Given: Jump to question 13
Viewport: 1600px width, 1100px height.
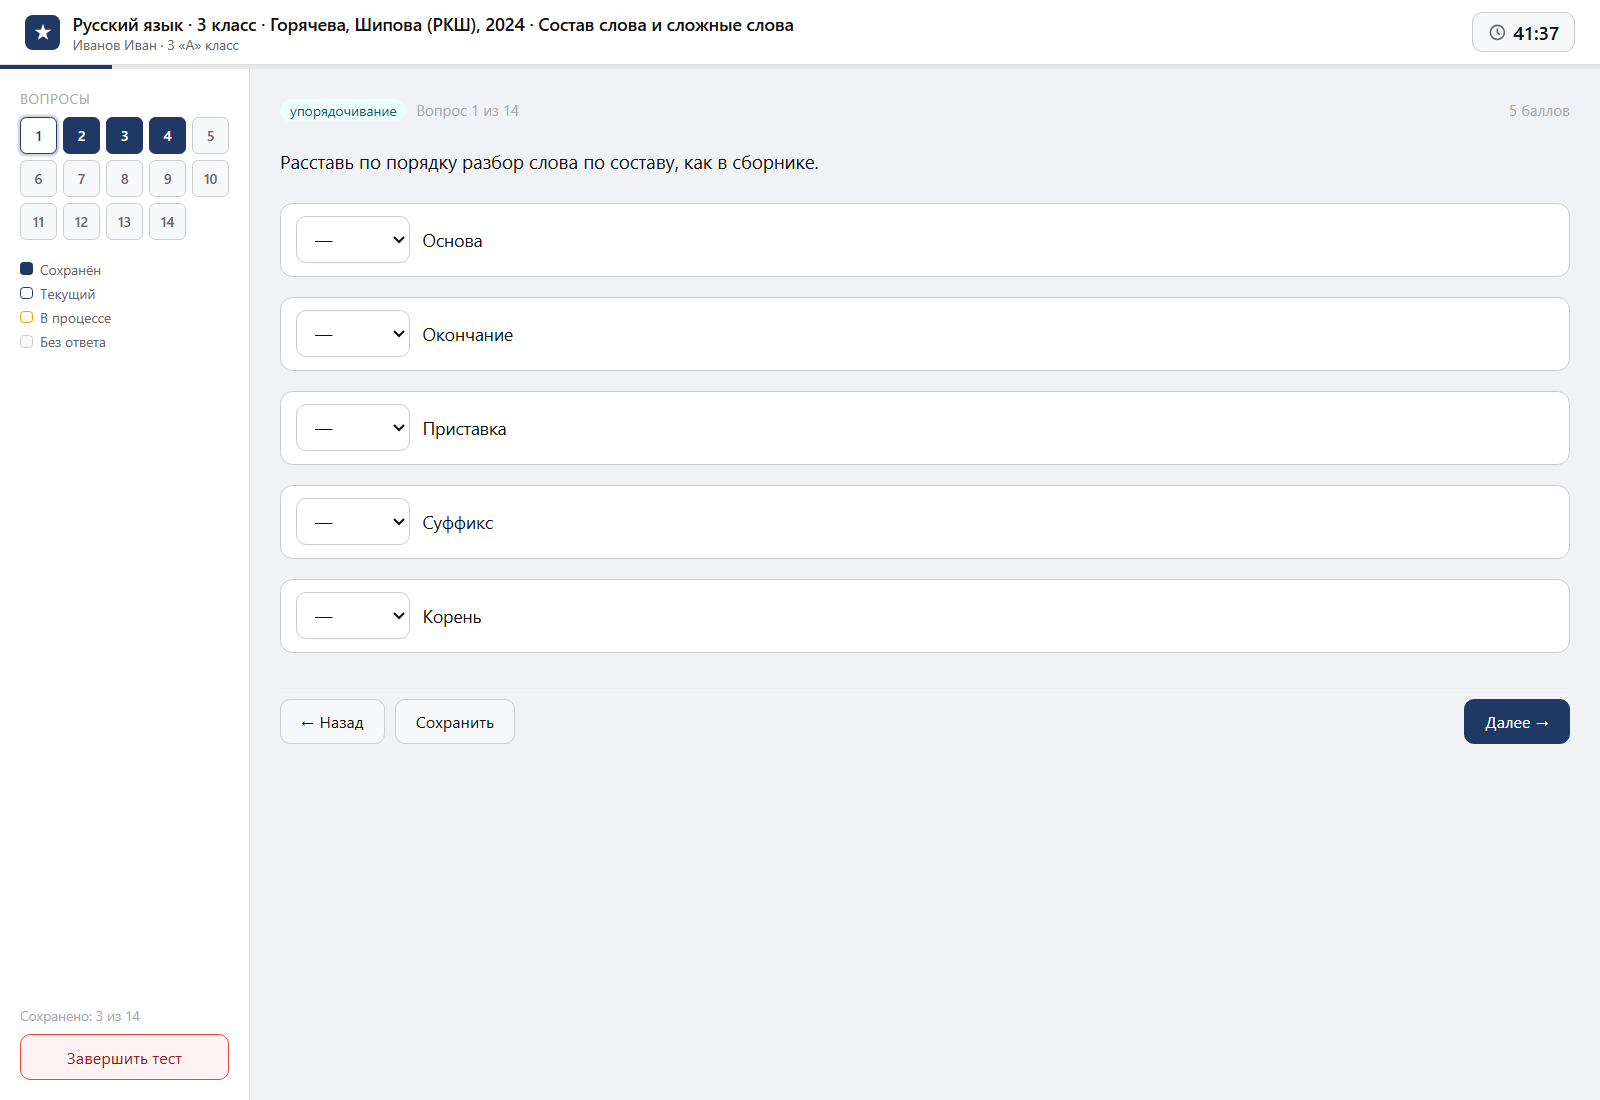Looking at the screenshot, I should (124, 222).
